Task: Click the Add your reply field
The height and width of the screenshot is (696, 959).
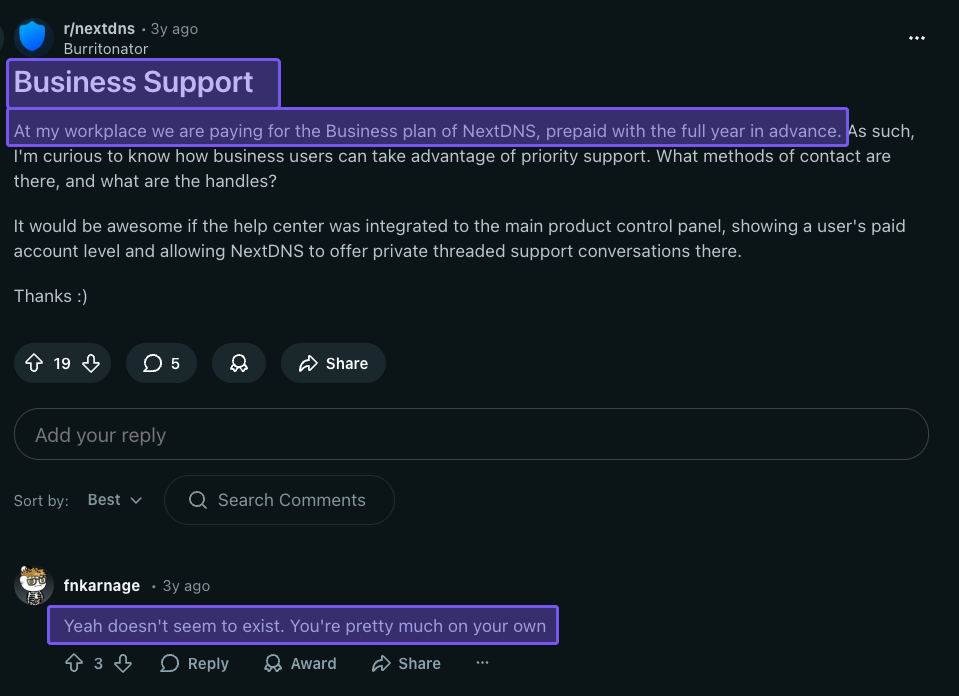Action: tap(470, 435)
